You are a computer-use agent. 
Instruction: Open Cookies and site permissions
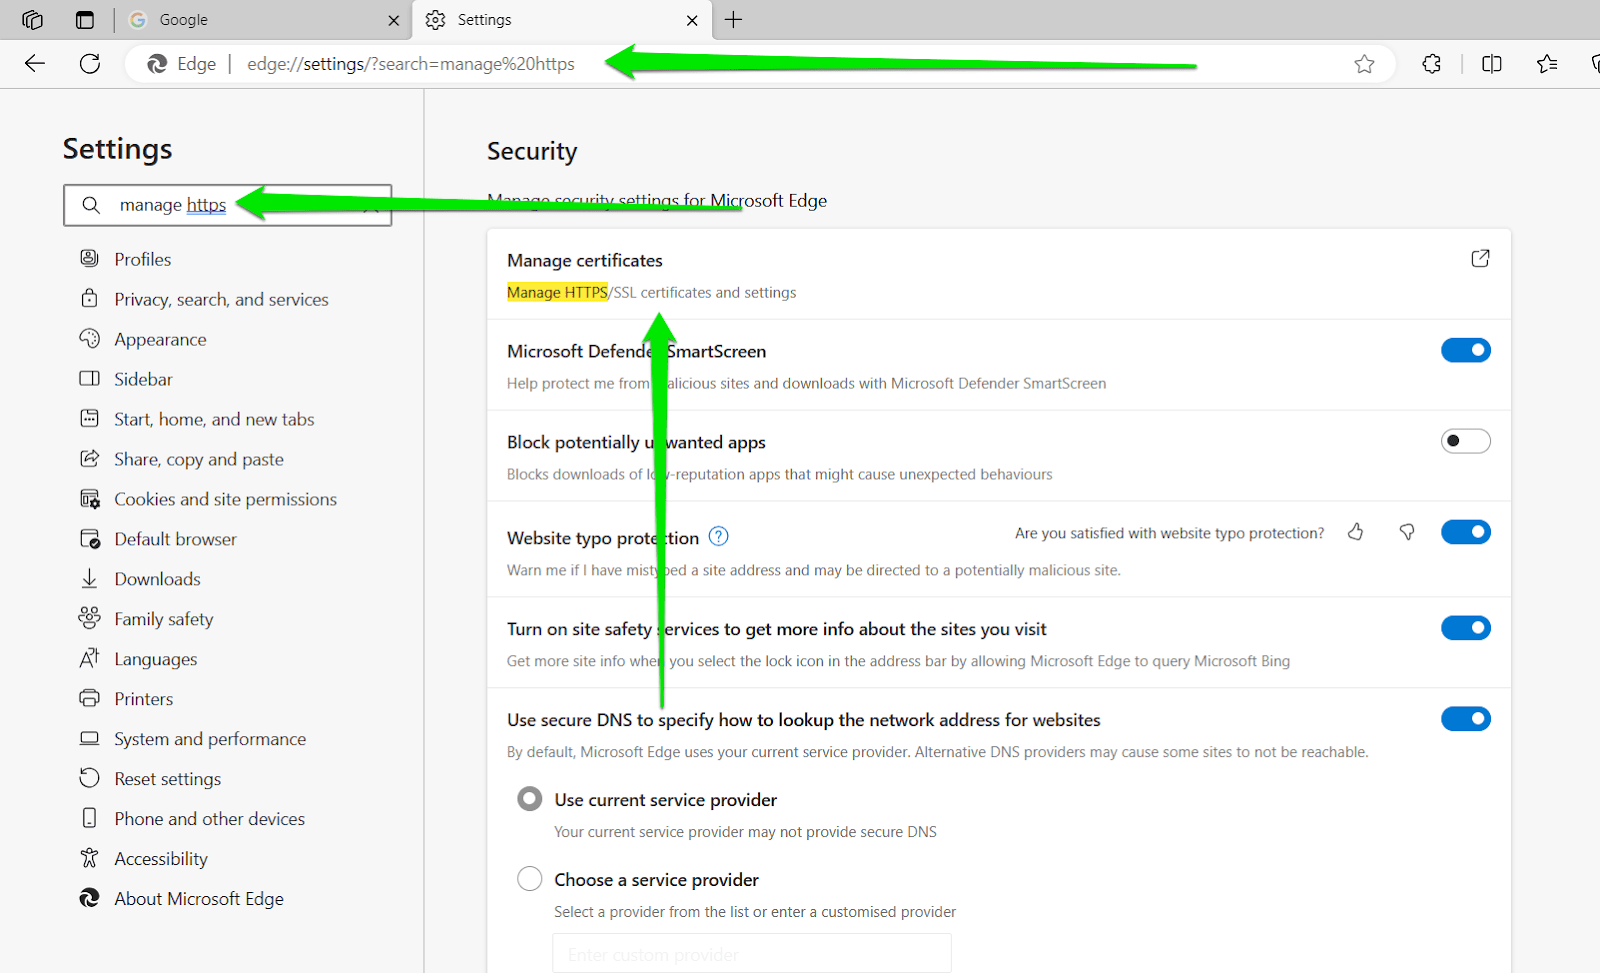click(x=225, y=499)
